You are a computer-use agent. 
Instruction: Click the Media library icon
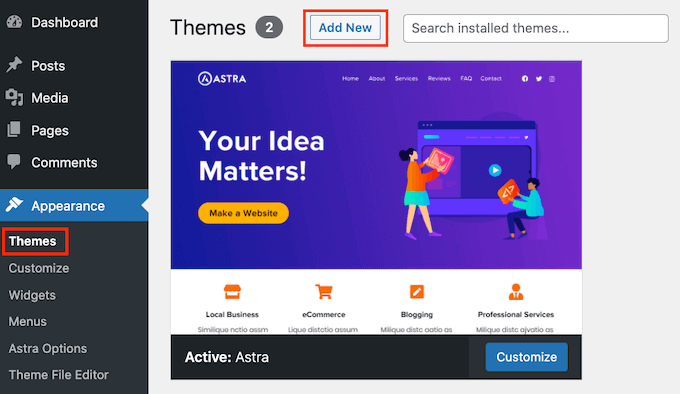click(x=14, y=98)
